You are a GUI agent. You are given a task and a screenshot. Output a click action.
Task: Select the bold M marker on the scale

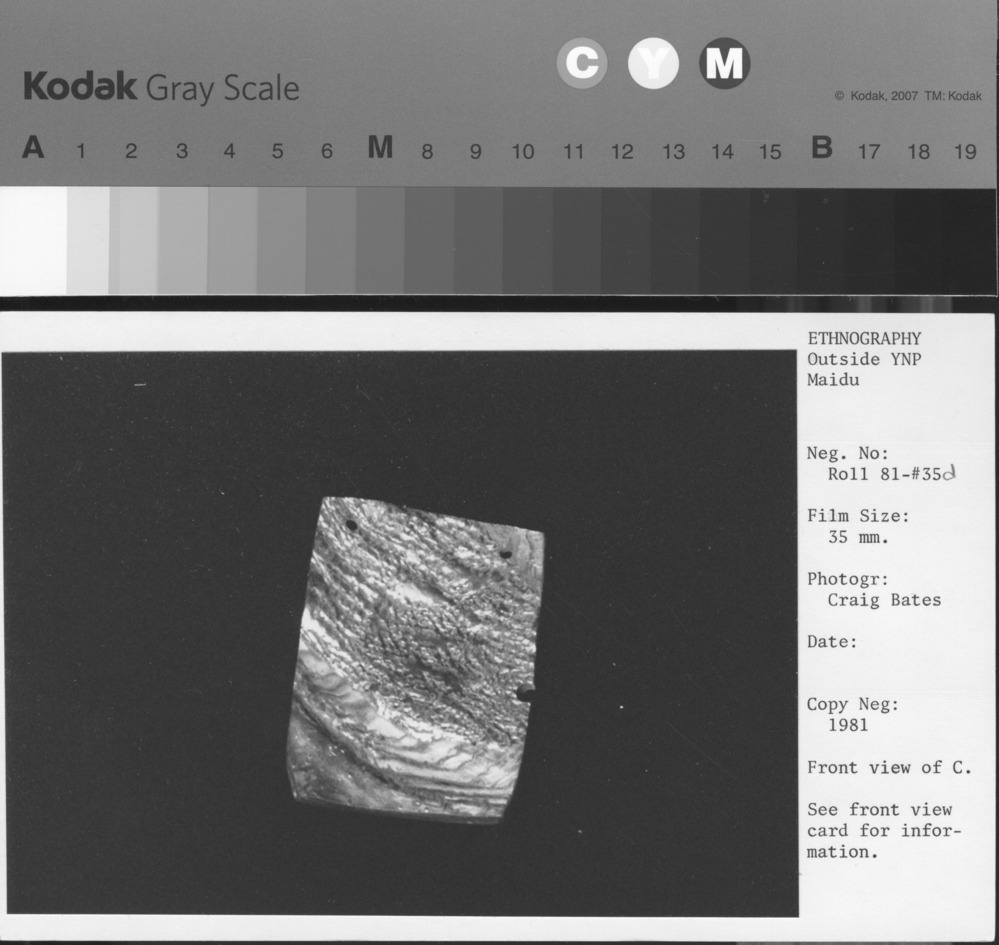pos(380,149)
